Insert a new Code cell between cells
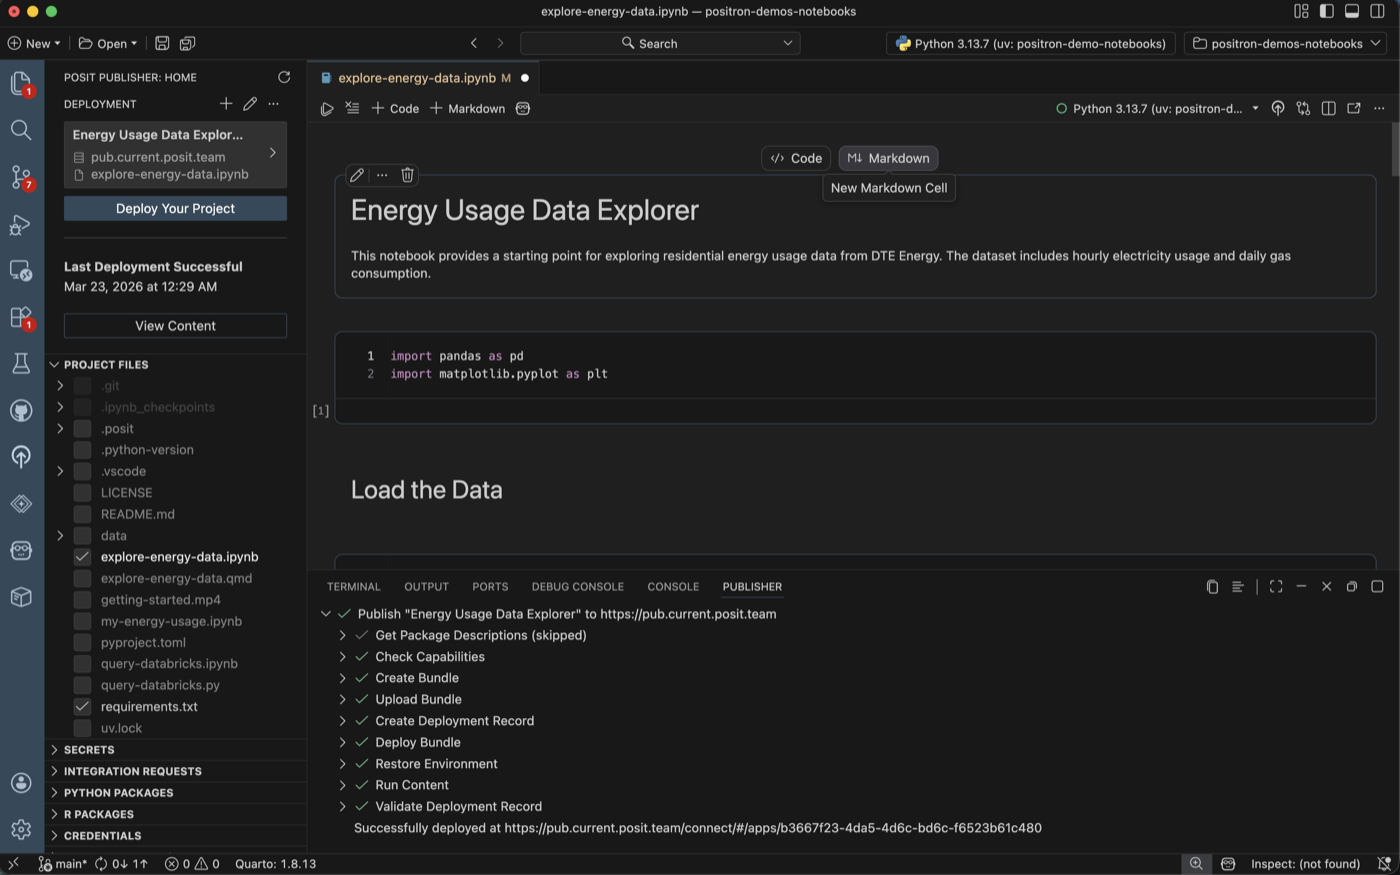This screenshot has width=1400, height=875. [796, 158]
